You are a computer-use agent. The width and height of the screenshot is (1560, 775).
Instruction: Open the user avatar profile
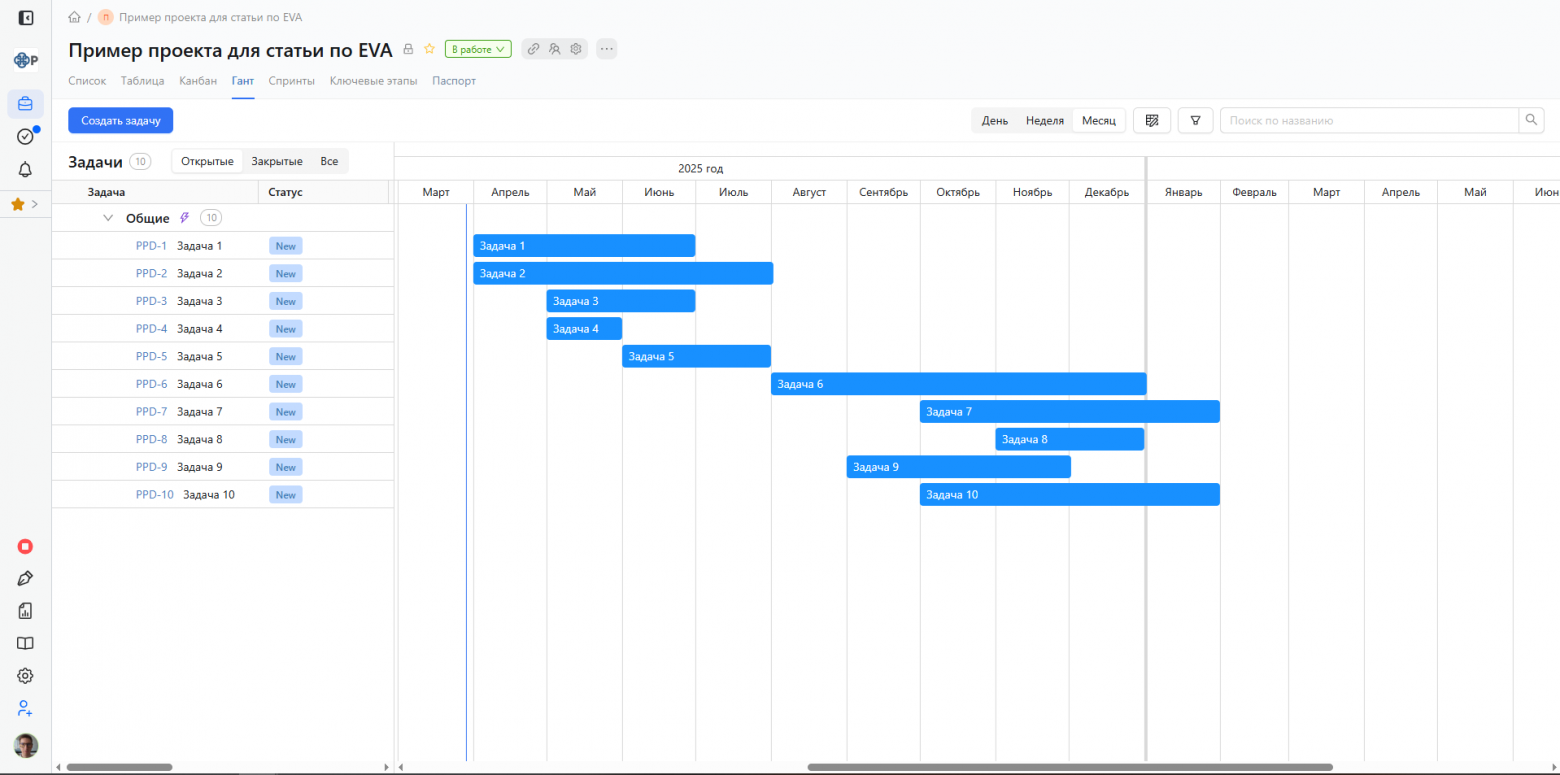26,745
